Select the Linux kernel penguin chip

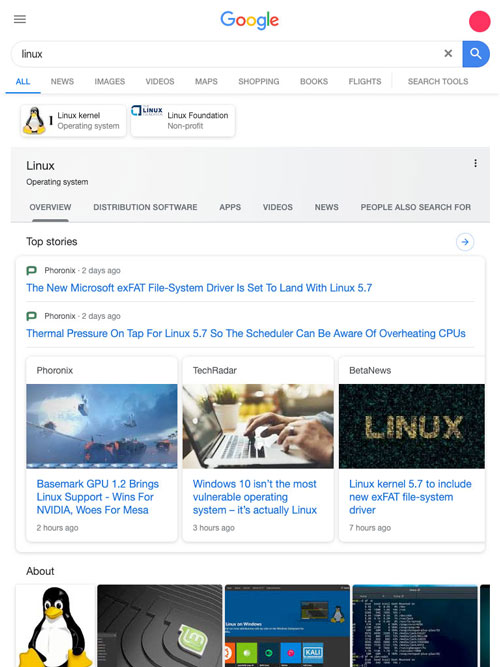73,121
